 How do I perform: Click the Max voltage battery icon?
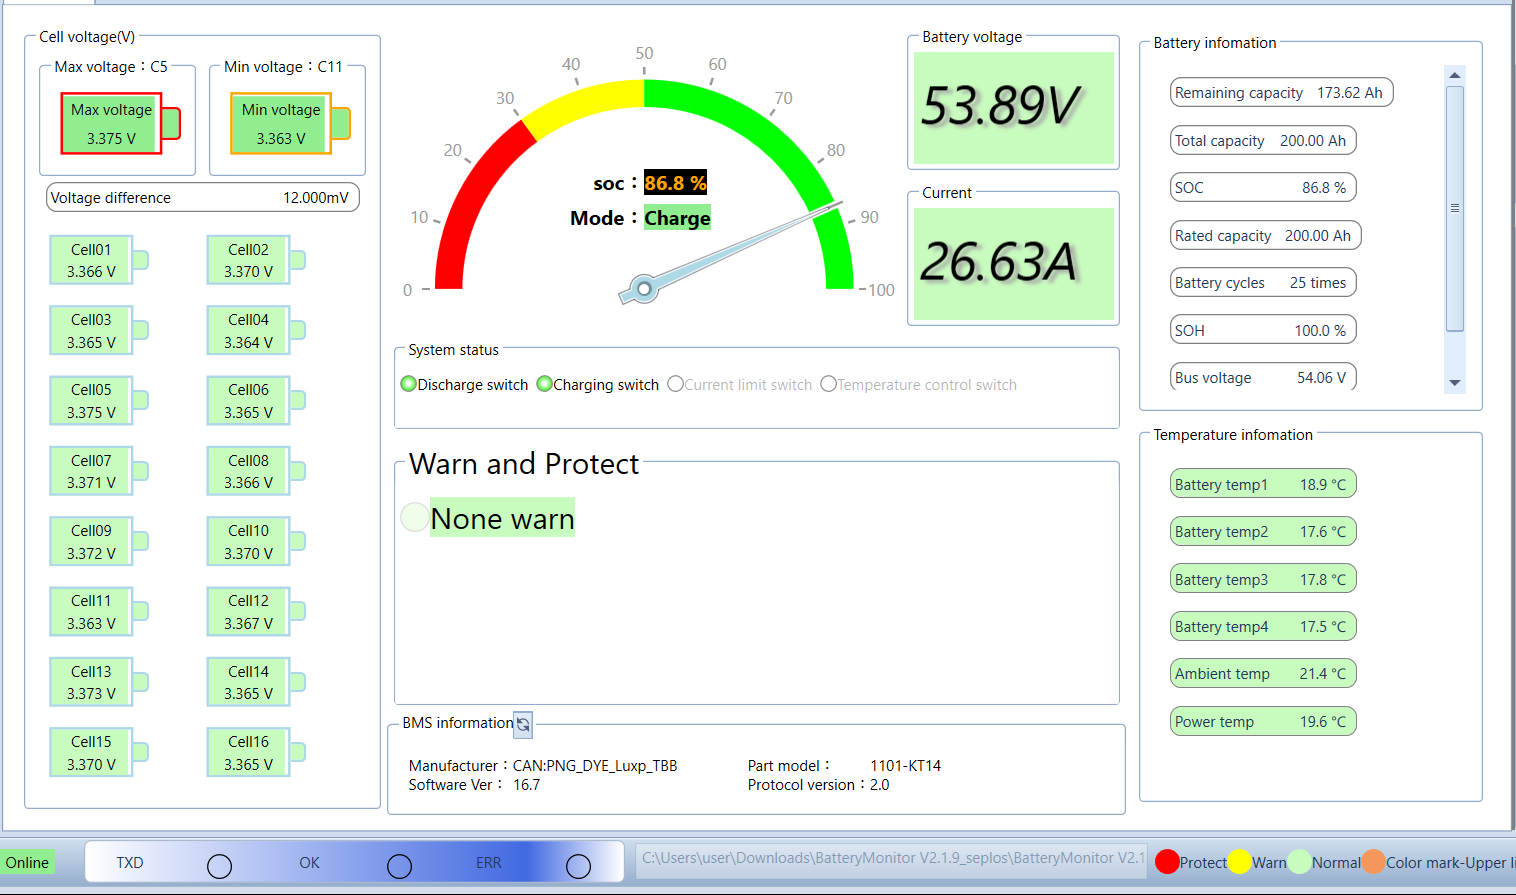point(120,124)
